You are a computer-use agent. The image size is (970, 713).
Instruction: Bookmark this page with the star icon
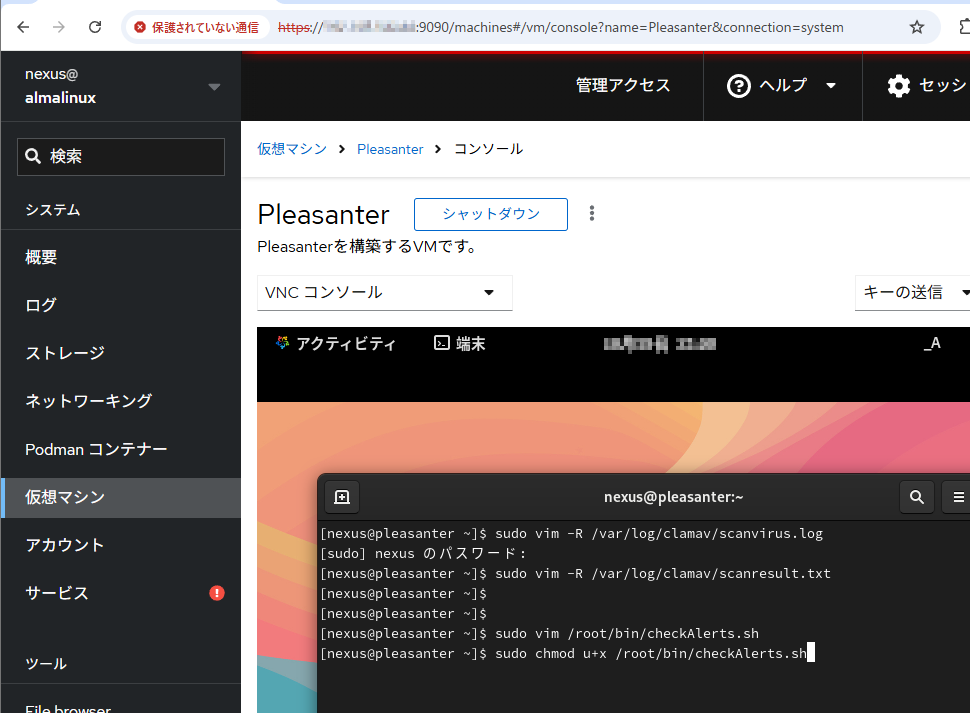916,27
